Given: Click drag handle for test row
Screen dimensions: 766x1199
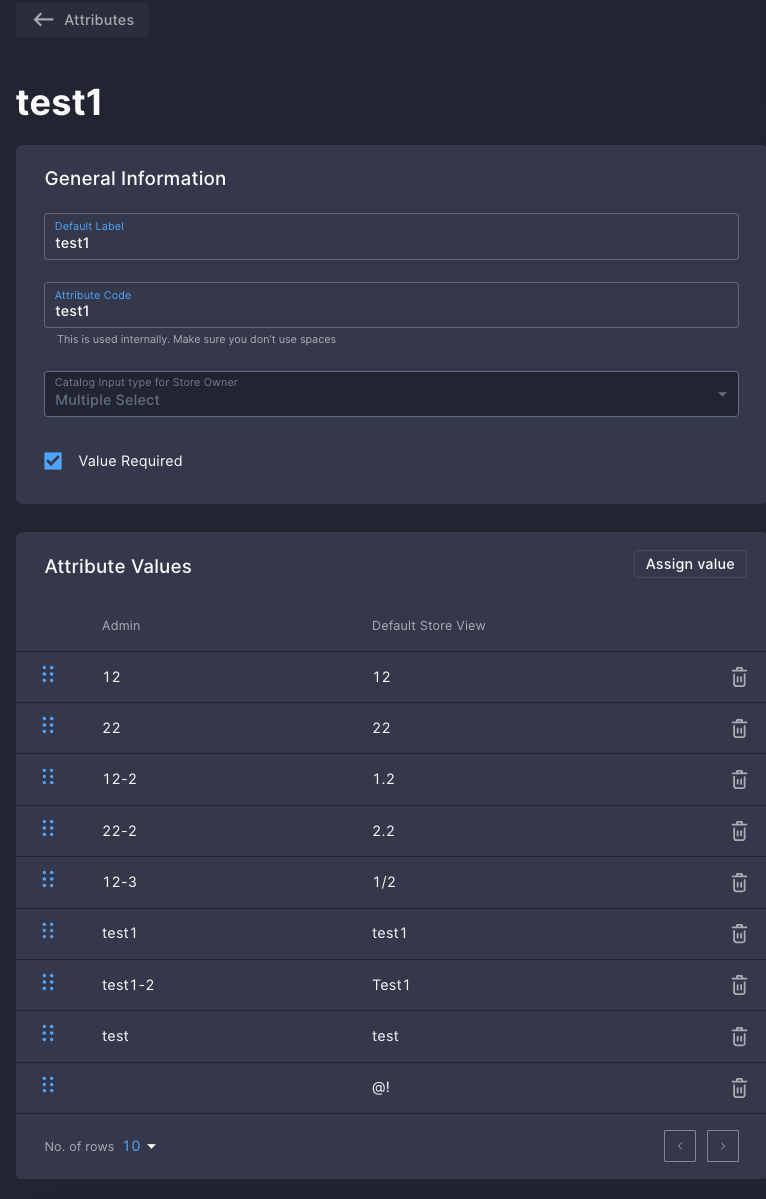Looking at the screenshot, I should [48, 1033].
